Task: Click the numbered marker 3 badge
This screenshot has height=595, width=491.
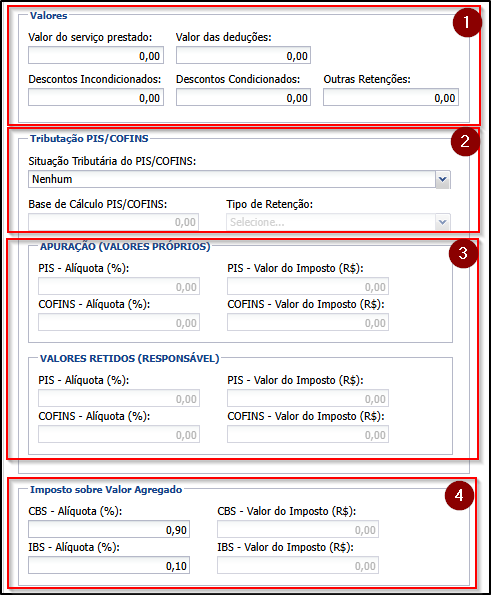Action: 463,253
